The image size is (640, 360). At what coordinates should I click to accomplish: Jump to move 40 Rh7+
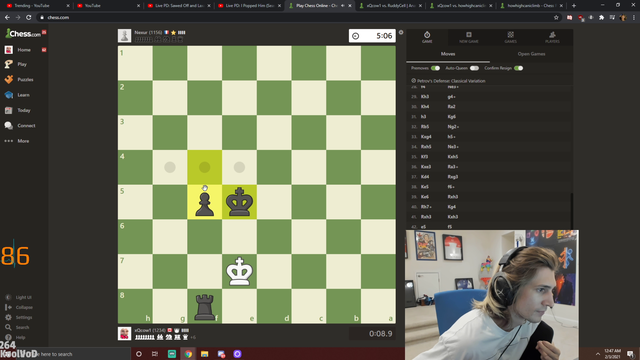(426, 207)
